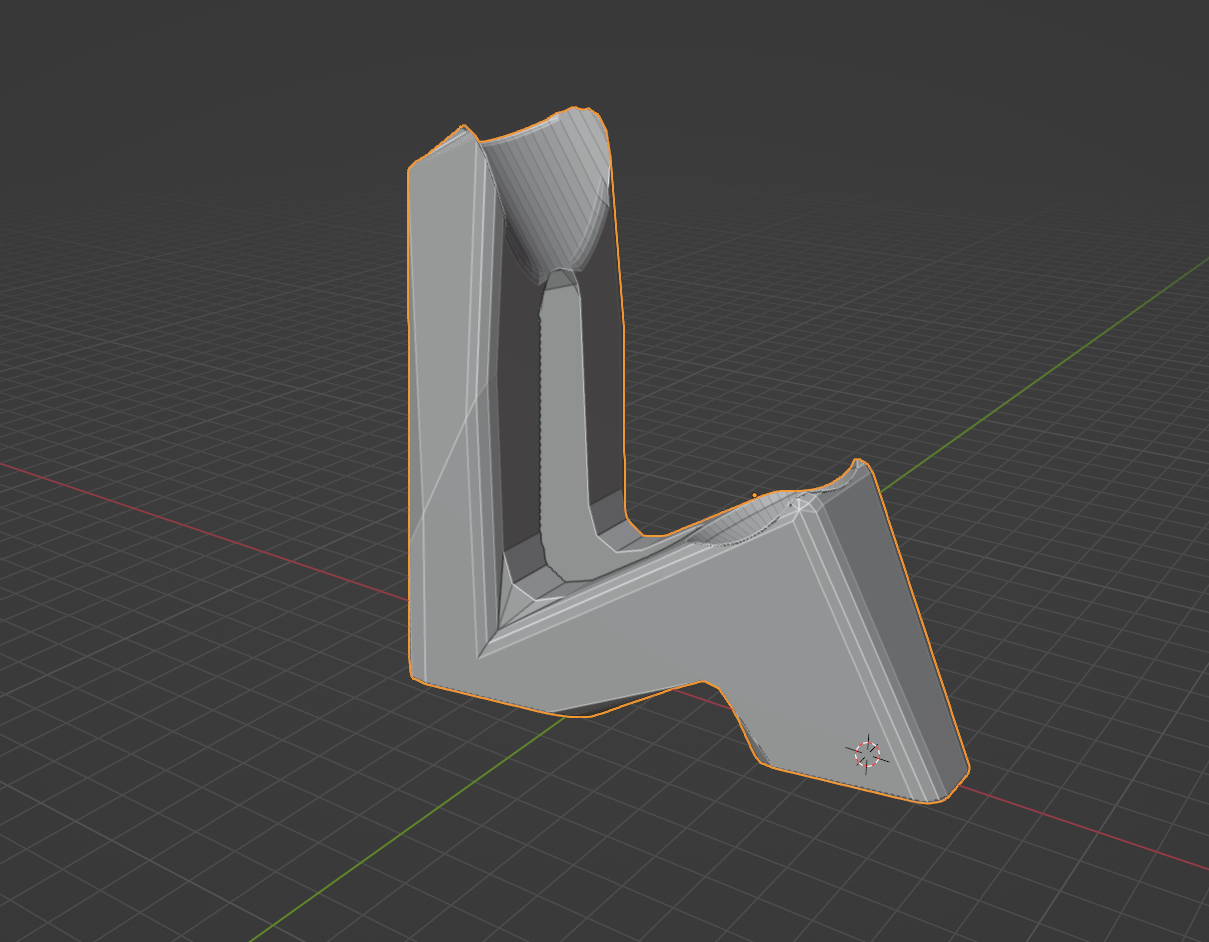
Task: Click the red-white 3D cursor crosshair
Action: [867, 753]
